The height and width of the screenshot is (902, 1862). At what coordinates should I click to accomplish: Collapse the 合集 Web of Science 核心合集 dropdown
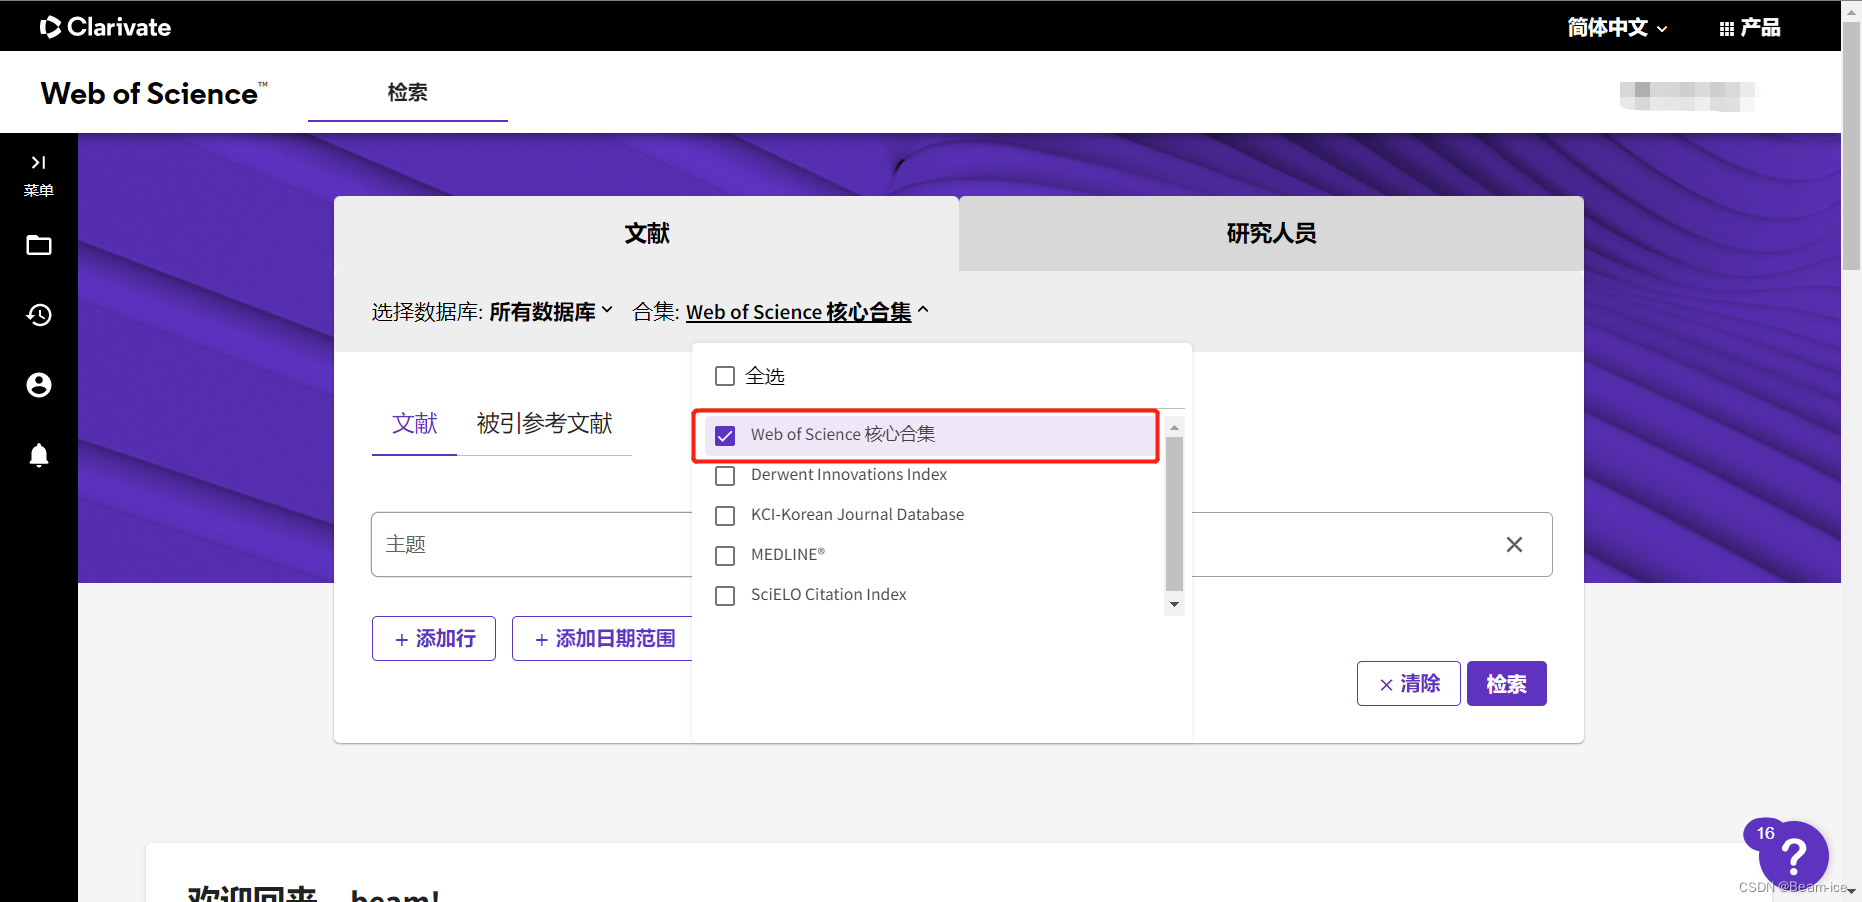[x=807, y=312]
